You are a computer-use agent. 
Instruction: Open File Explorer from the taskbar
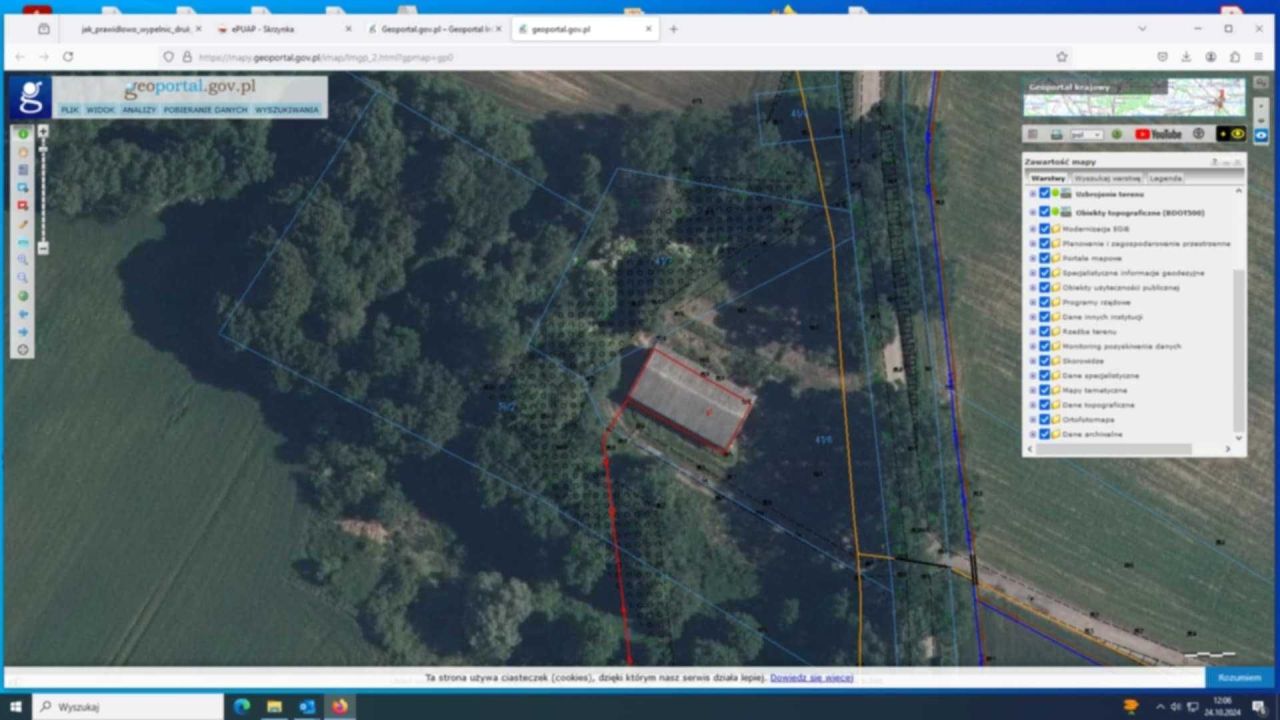(x=274, y=707)
